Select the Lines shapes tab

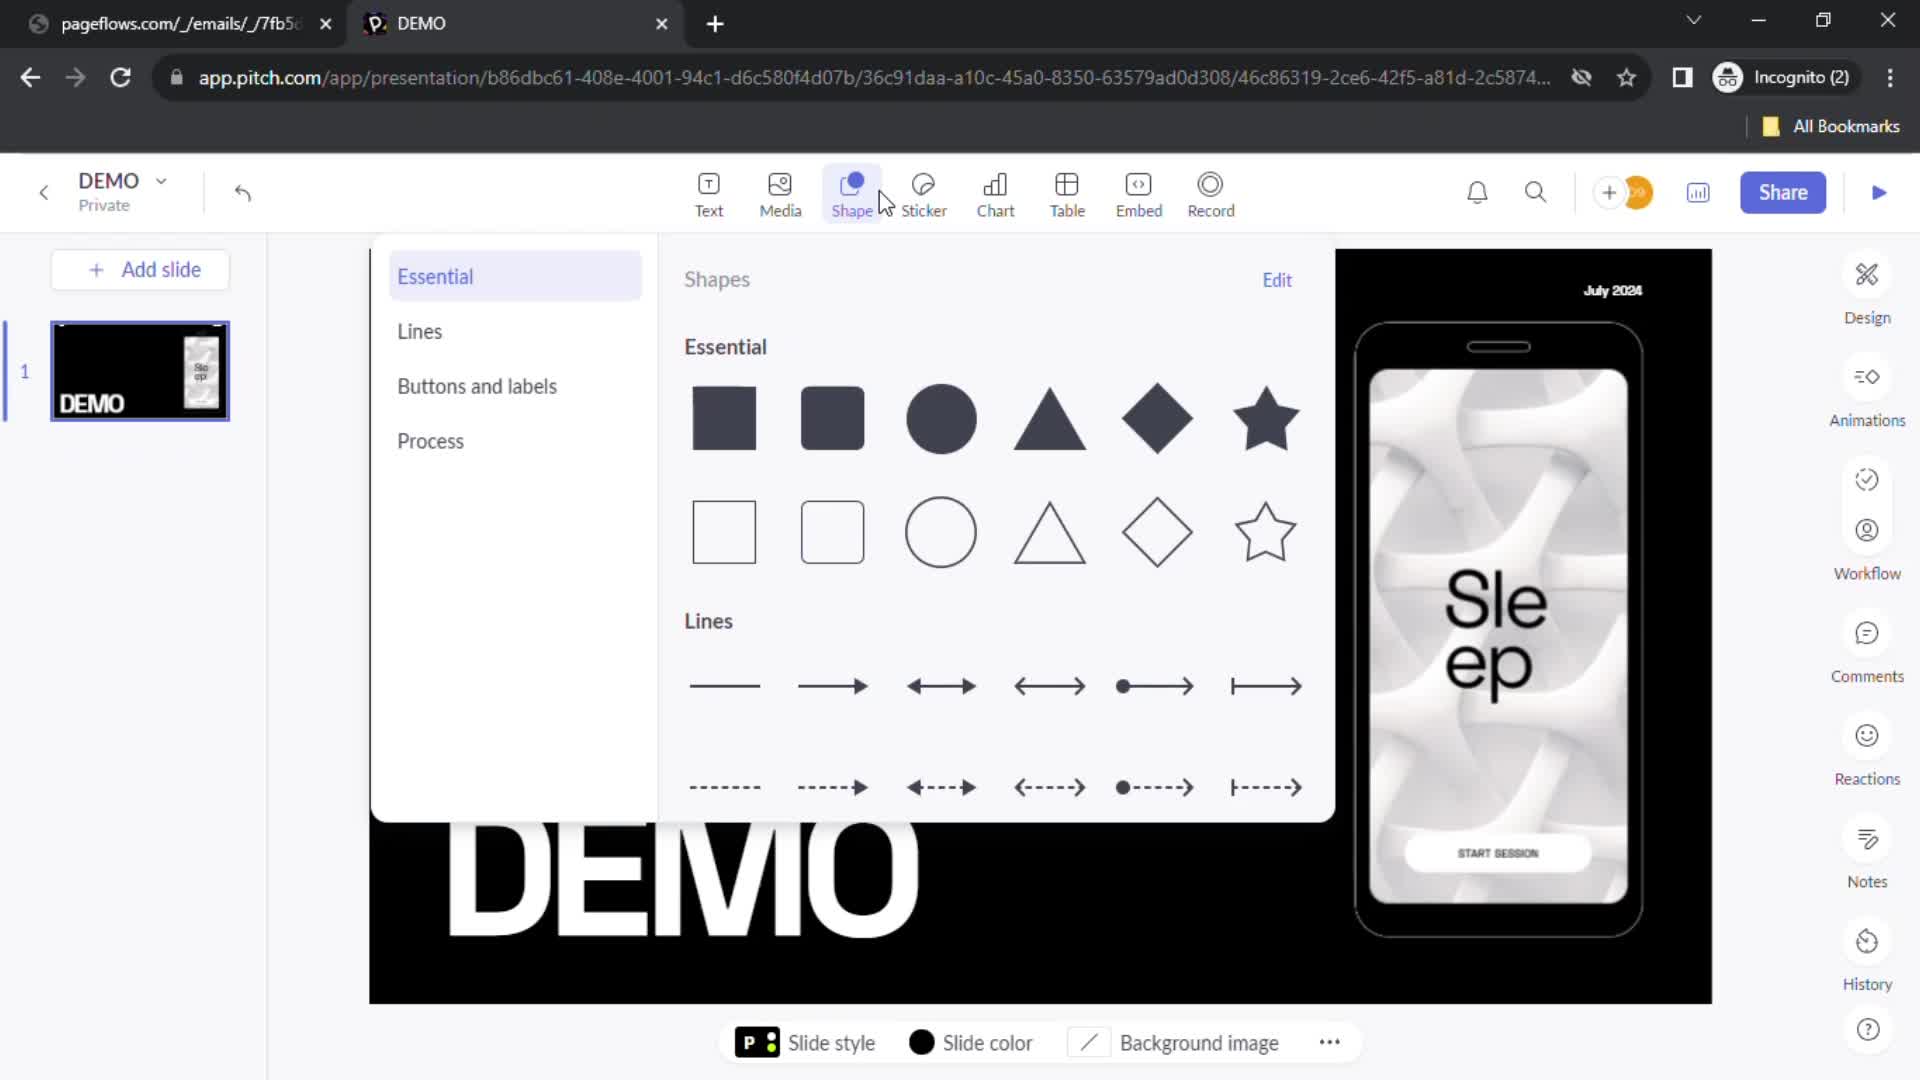point(419,330)
